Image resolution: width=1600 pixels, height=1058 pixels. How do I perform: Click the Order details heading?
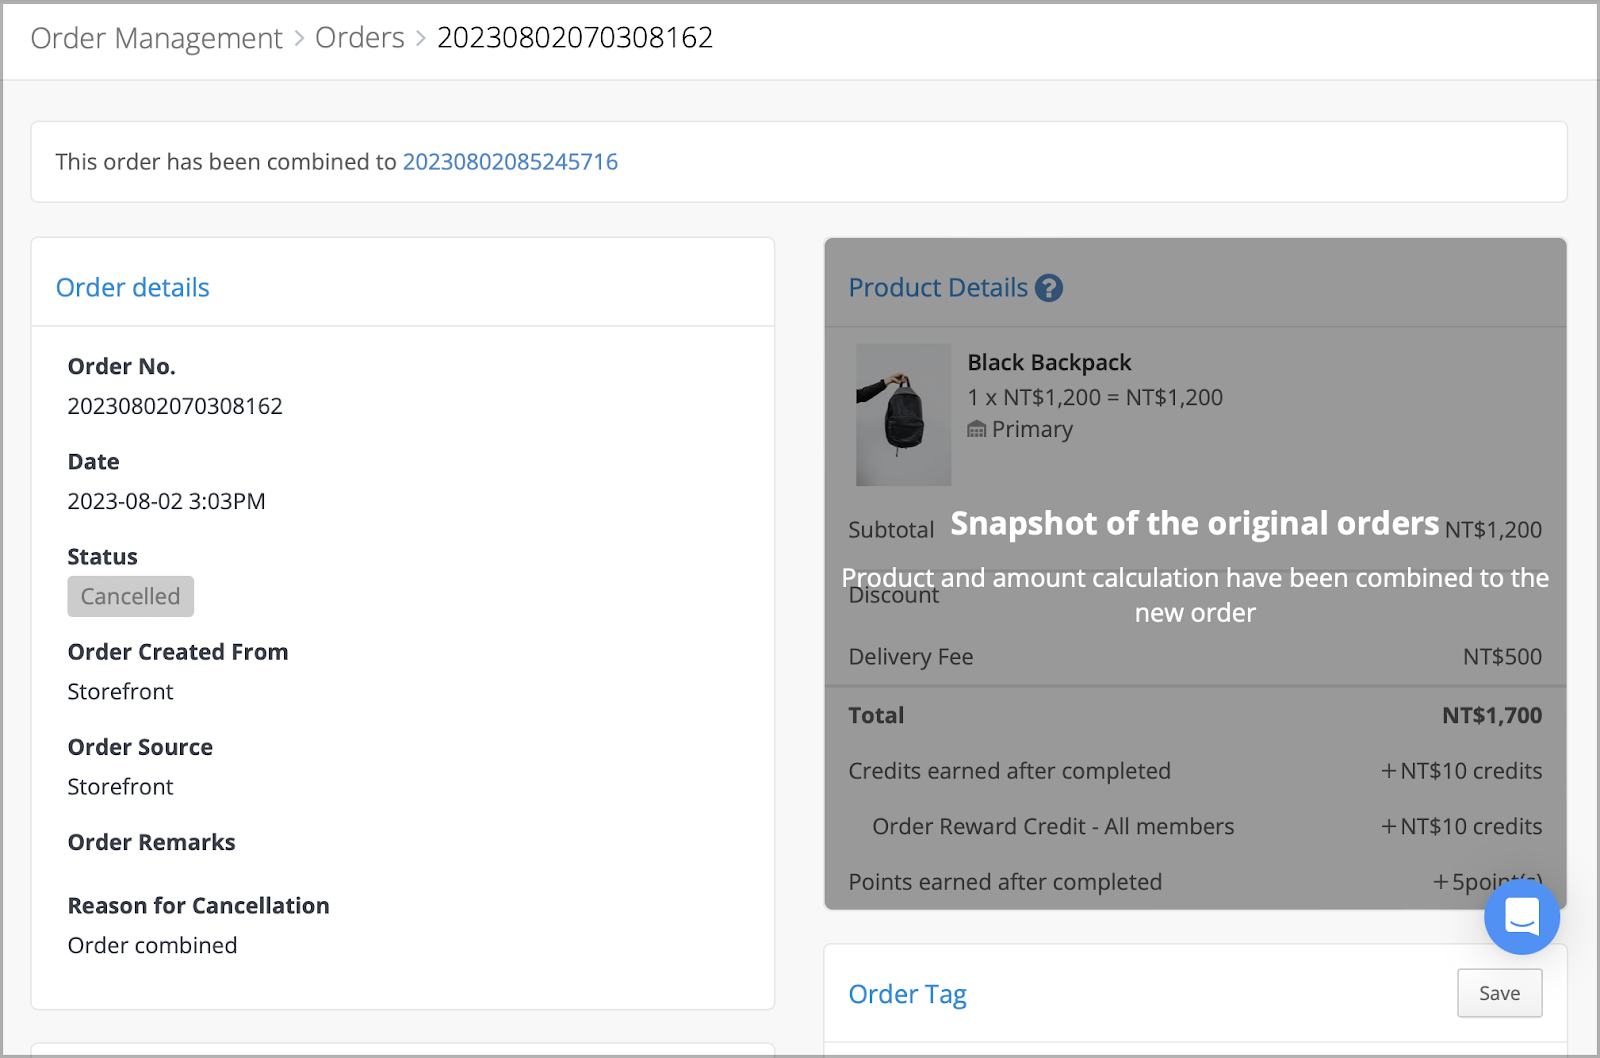click(133, 288)
